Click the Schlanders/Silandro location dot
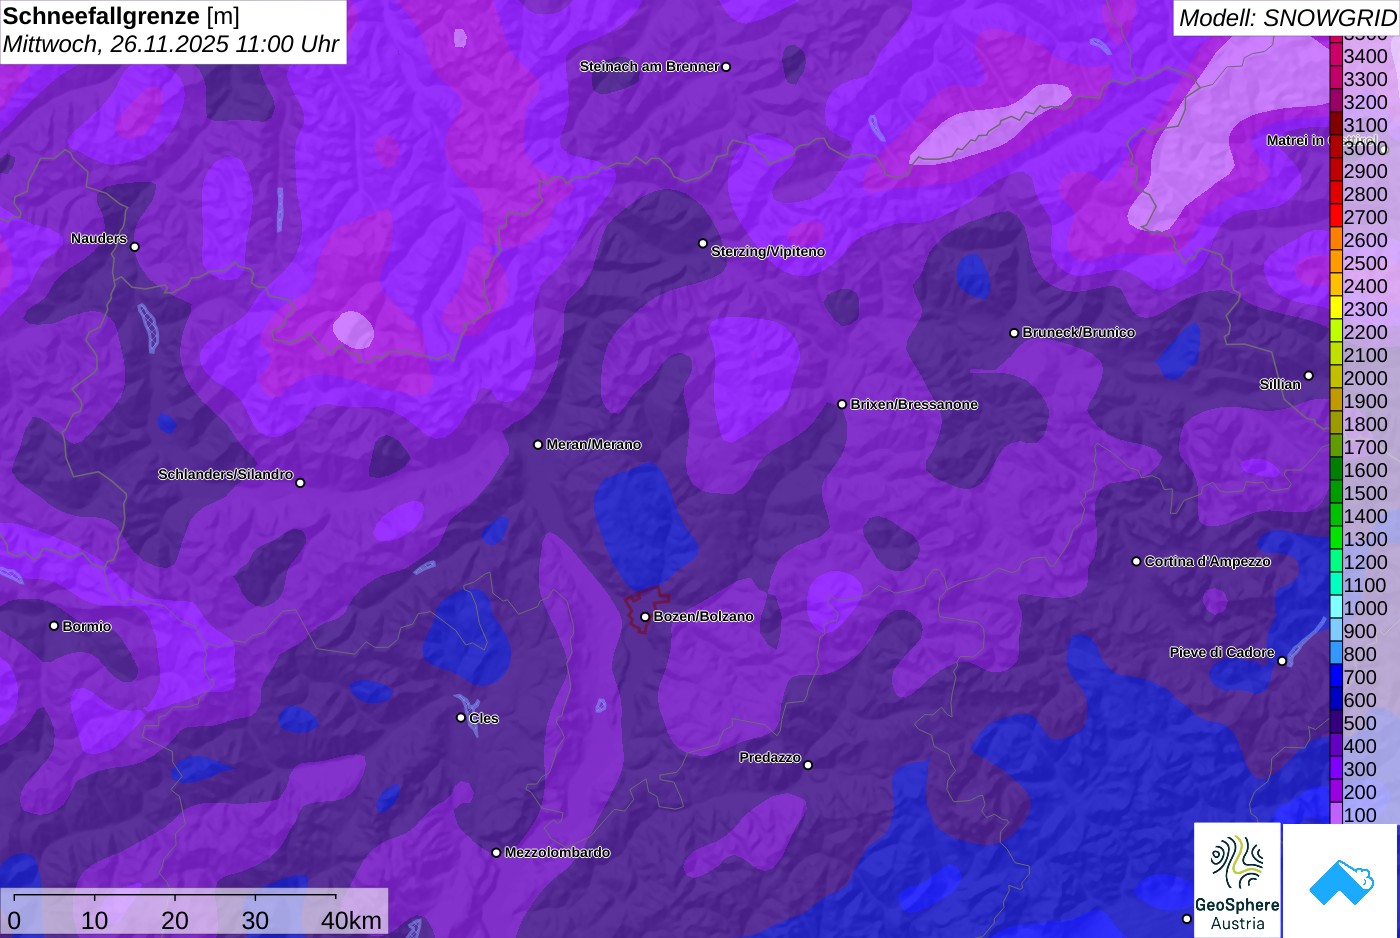The height and width of the screenshot is (938, 1400). (300, 483)
